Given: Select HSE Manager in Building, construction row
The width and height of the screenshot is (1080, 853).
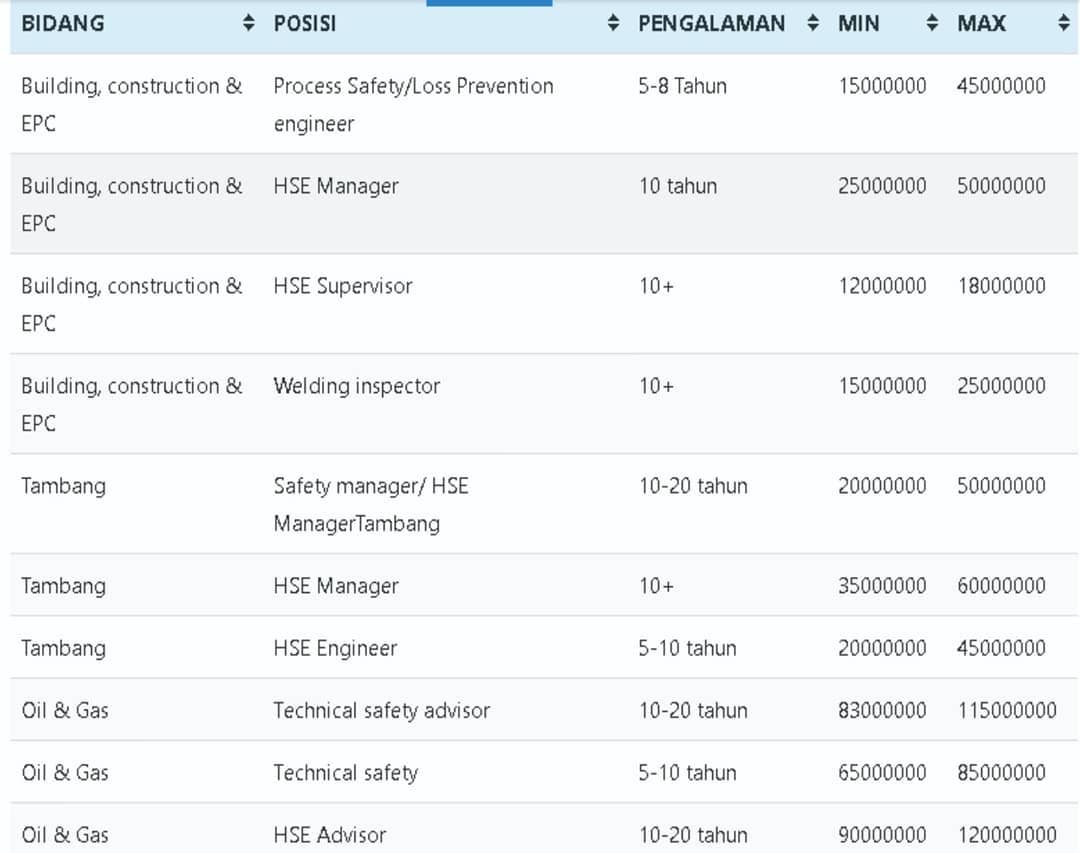Looking at the screenshot, I should click(x=336, y=186).
